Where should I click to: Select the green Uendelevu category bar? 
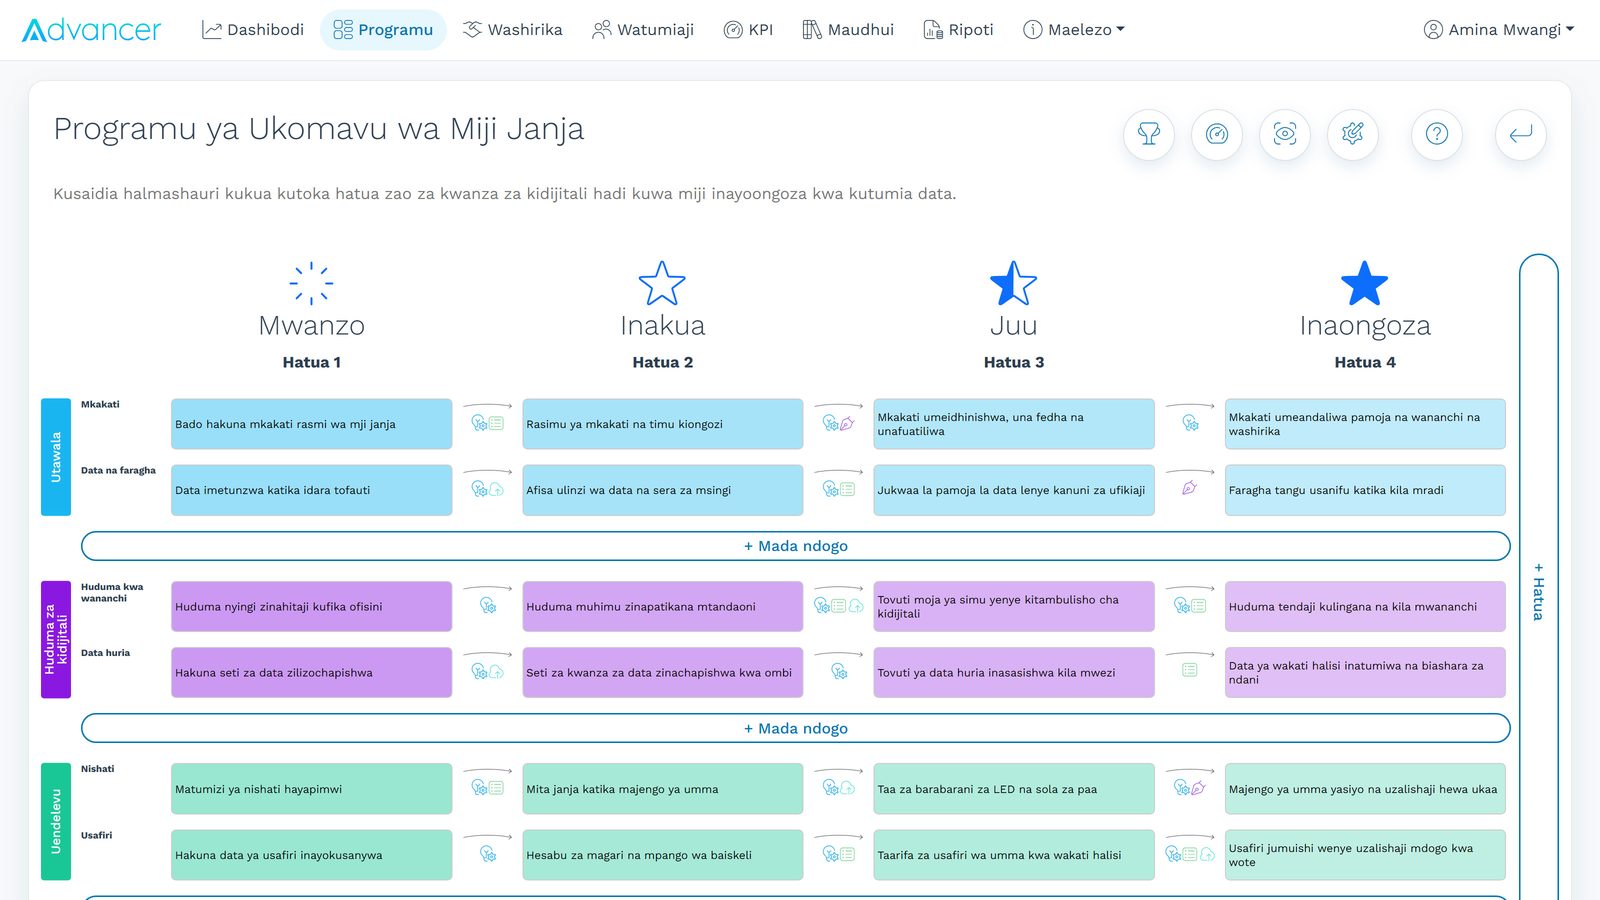[56, 821]
